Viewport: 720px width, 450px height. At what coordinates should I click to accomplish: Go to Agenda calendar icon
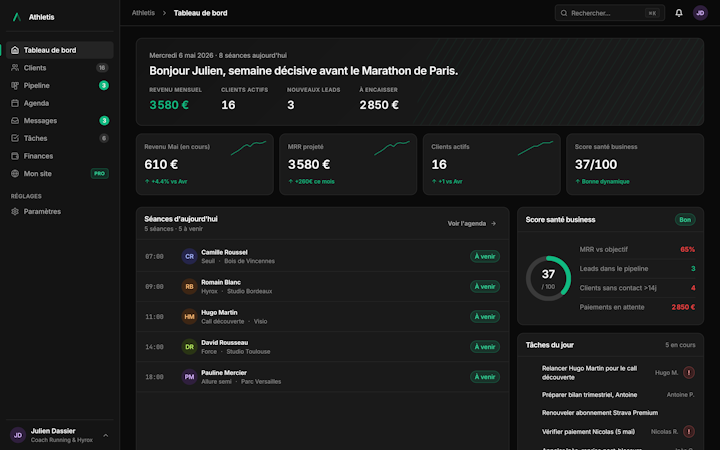pos(15,103)
